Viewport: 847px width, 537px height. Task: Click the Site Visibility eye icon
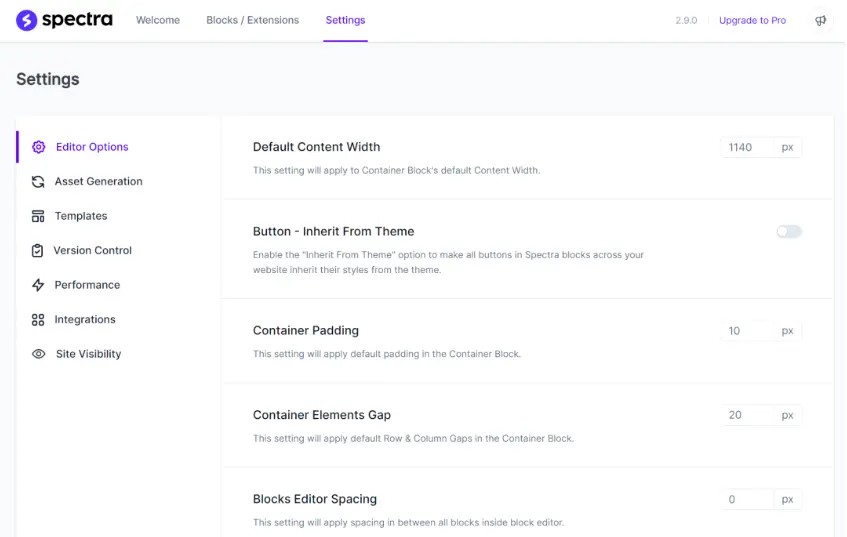(38, 354)
